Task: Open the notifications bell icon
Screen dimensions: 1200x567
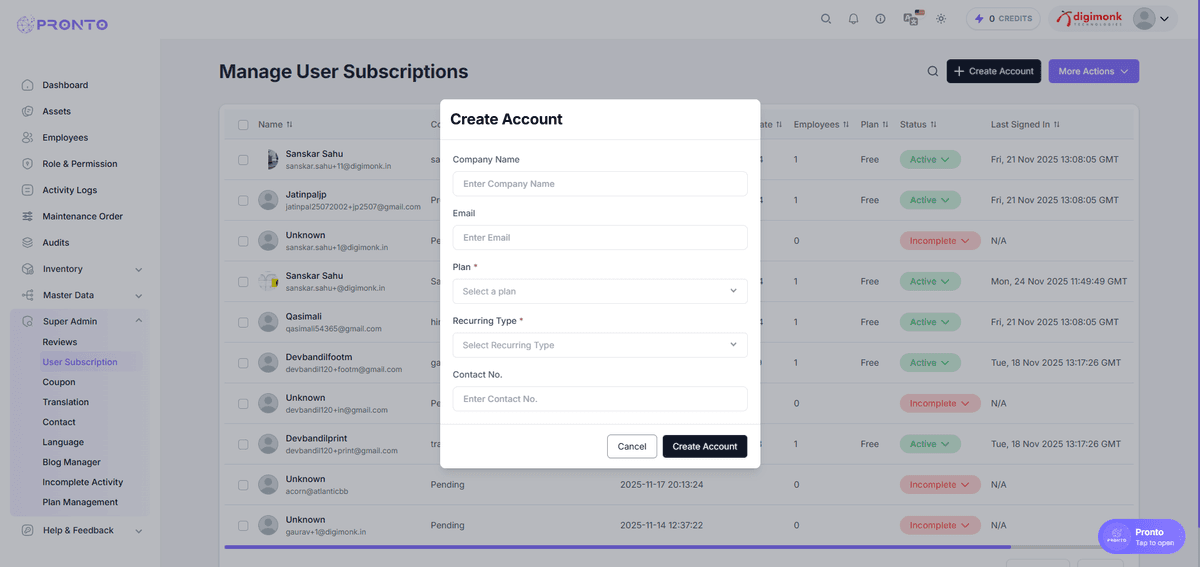Action: tap(853, 19)
